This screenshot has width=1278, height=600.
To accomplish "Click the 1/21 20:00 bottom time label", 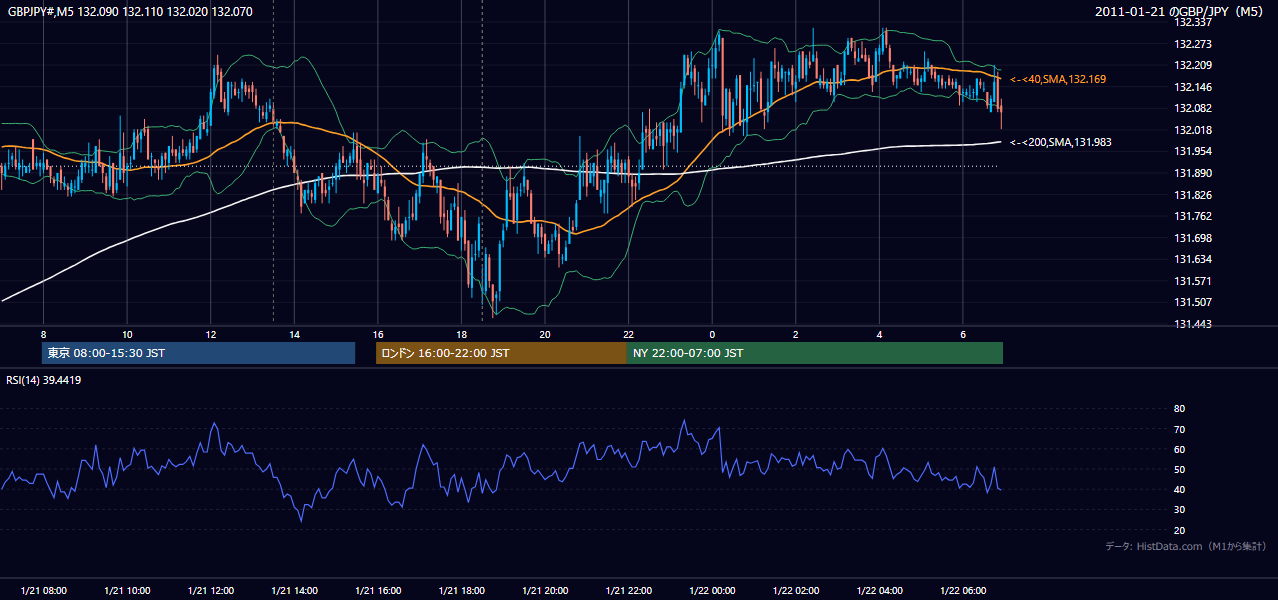I will tap(545, 591).
